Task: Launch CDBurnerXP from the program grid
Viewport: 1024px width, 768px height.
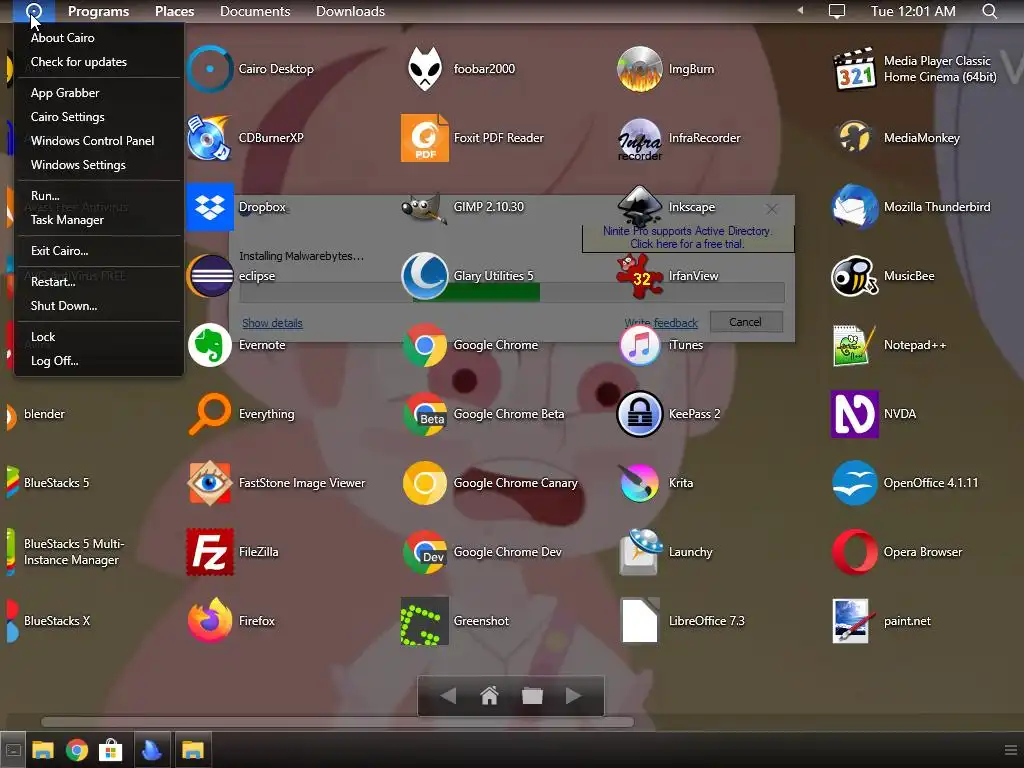Action: click(210, 138)
